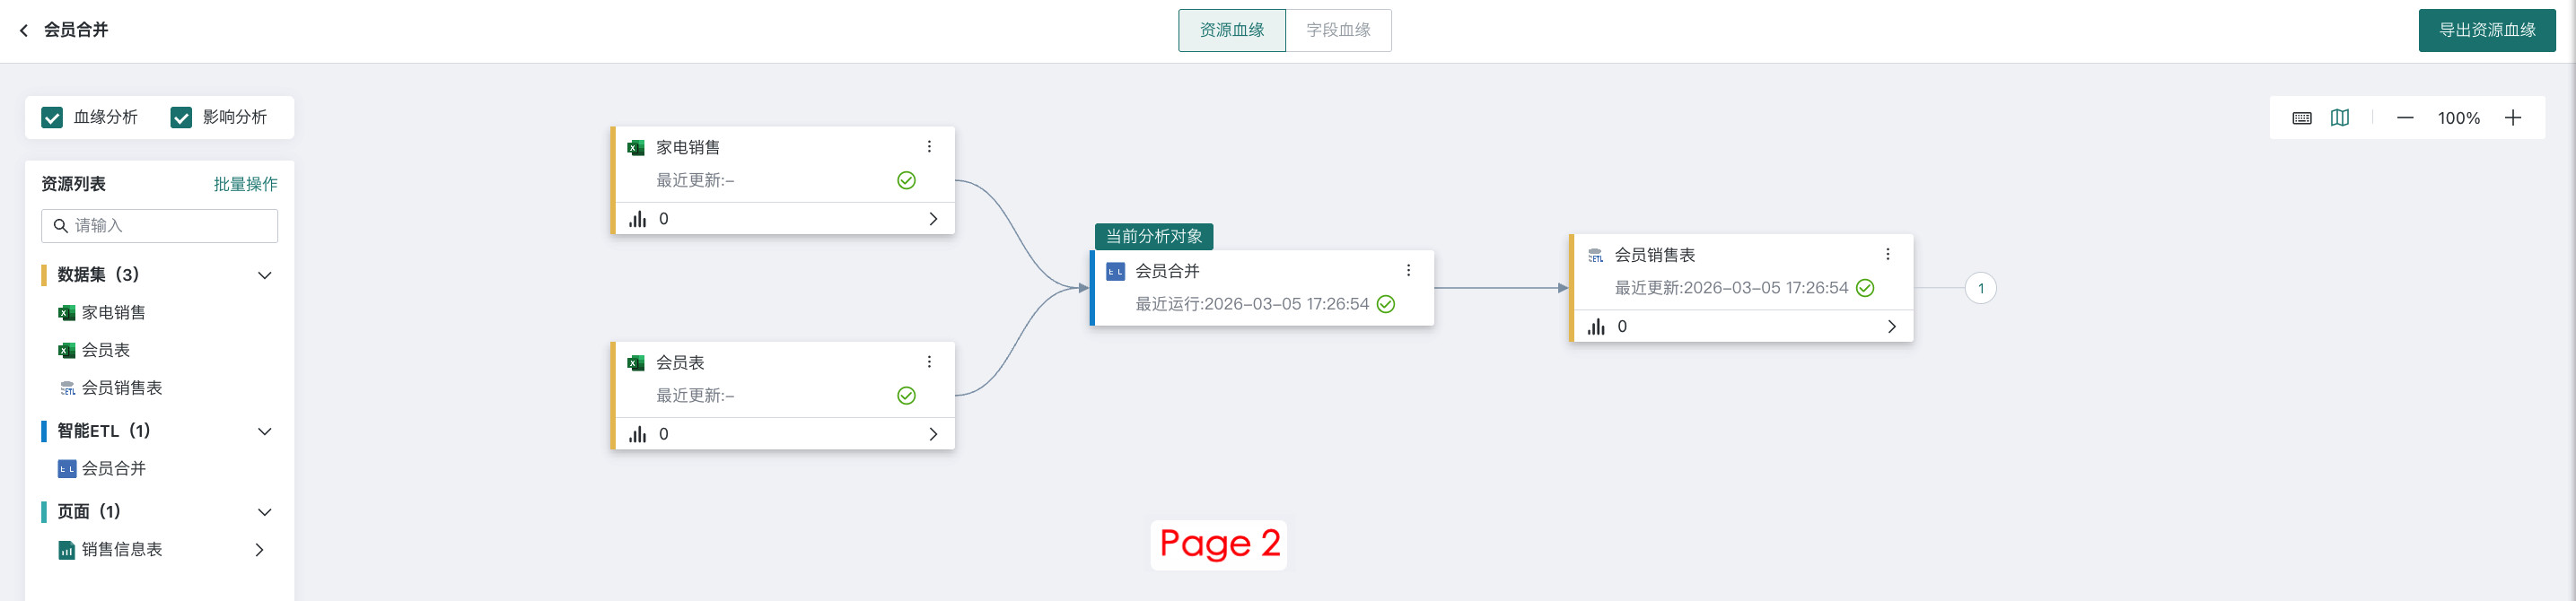Open the three-dot menu on 会员表 card

tap(929, 362)
